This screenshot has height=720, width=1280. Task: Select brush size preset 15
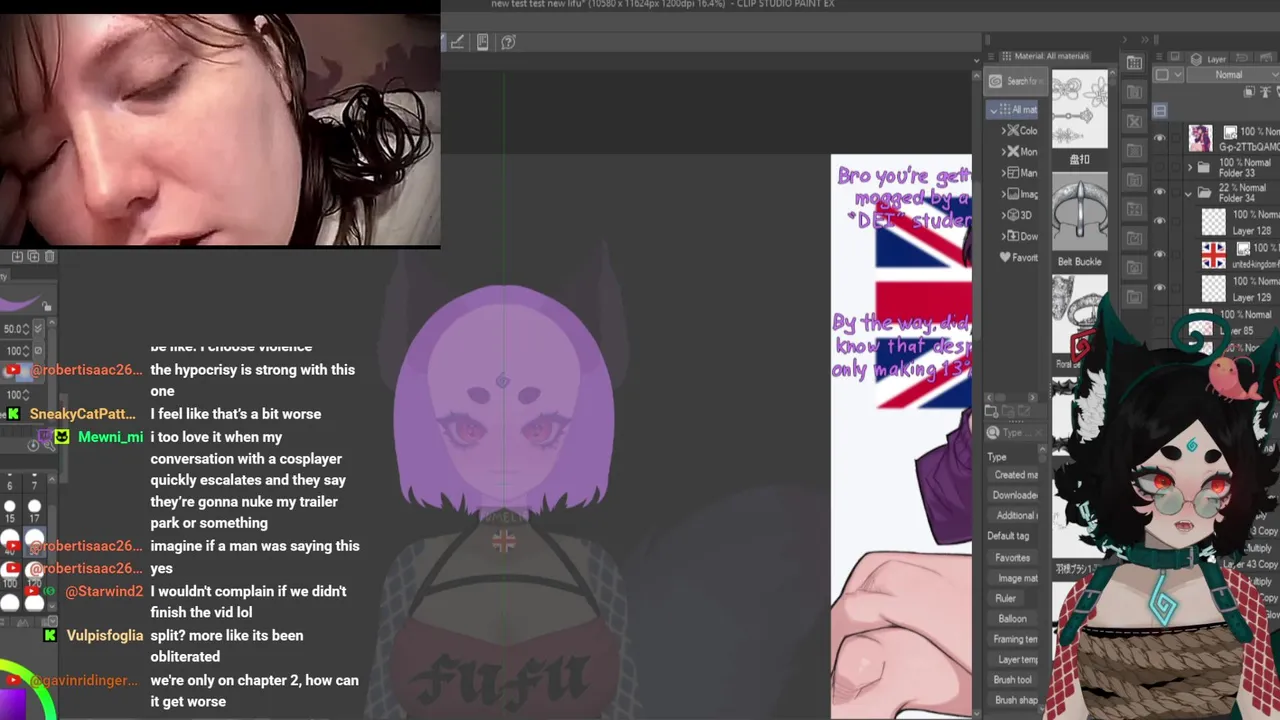[x=10, y=512]
